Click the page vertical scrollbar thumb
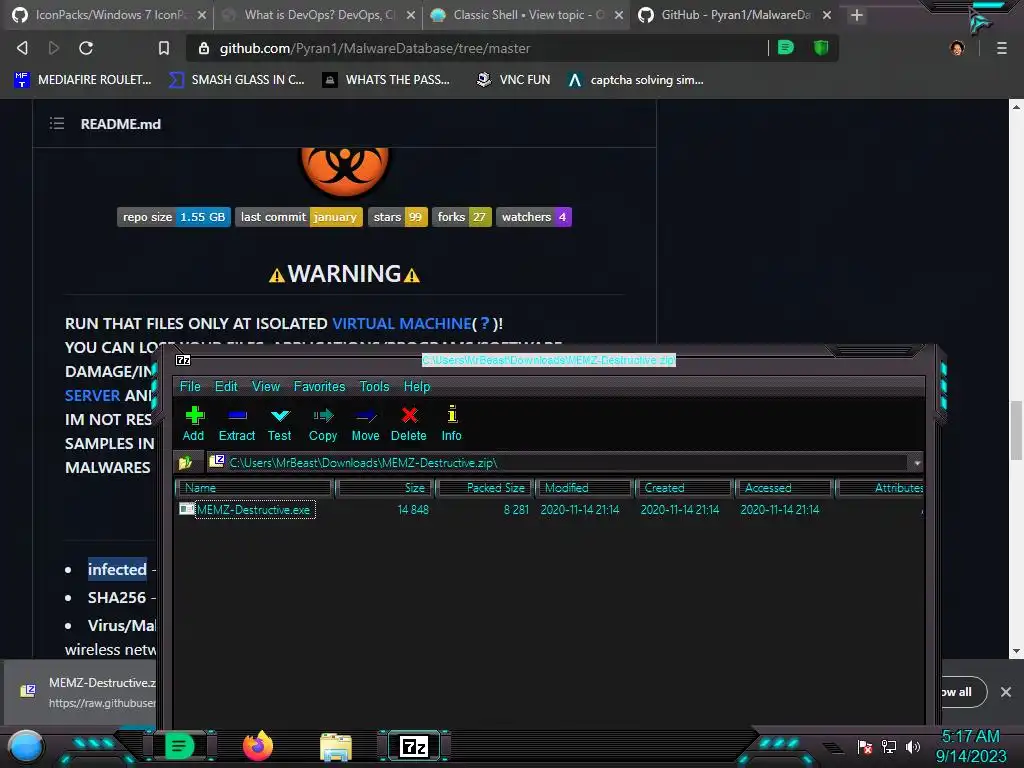Screen dimensions: 1024x768 point(1016,431)
